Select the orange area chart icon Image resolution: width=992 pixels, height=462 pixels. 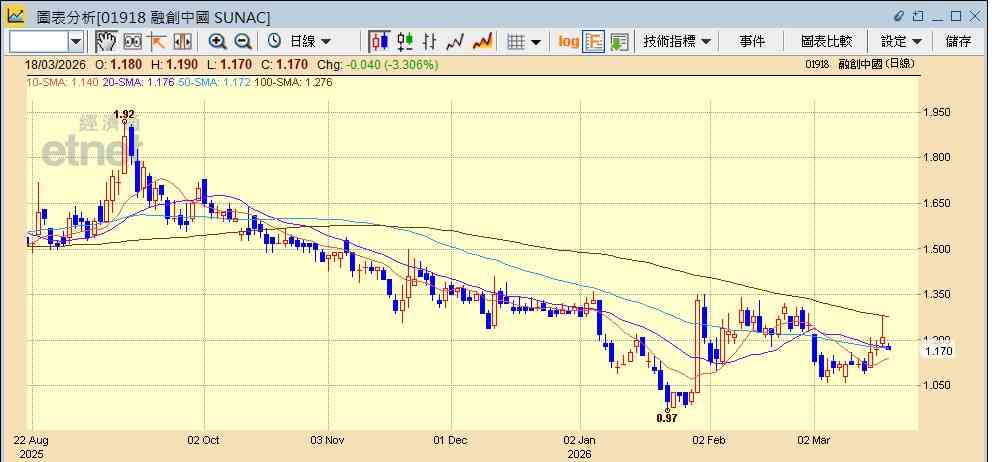click(x=482, y=42)
